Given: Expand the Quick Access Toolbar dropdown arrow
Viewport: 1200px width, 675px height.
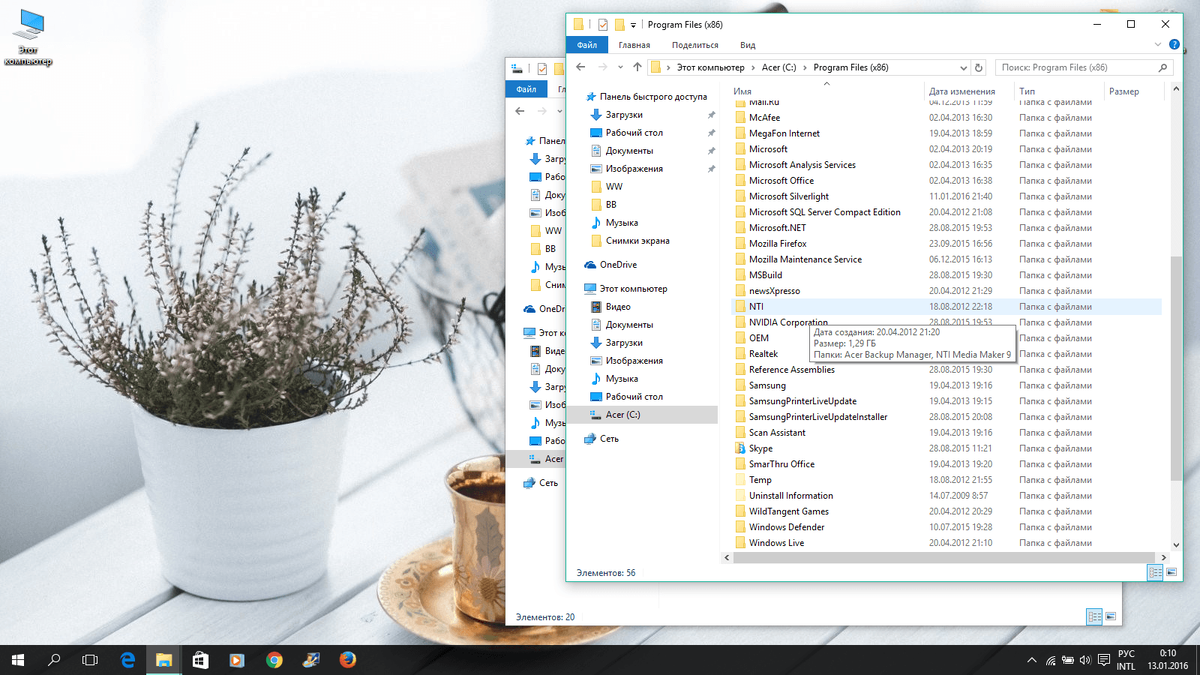Looking at the screenshot, I should (x=632, y=24).
